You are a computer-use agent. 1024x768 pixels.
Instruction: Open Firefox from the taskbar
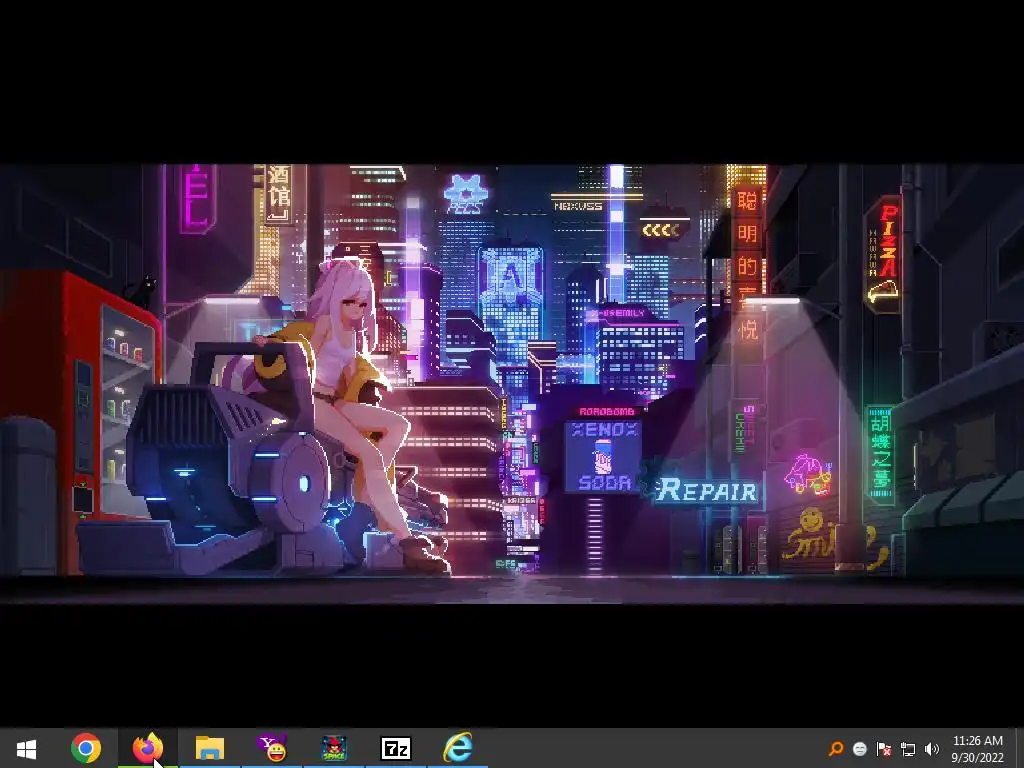pos(148,748)
